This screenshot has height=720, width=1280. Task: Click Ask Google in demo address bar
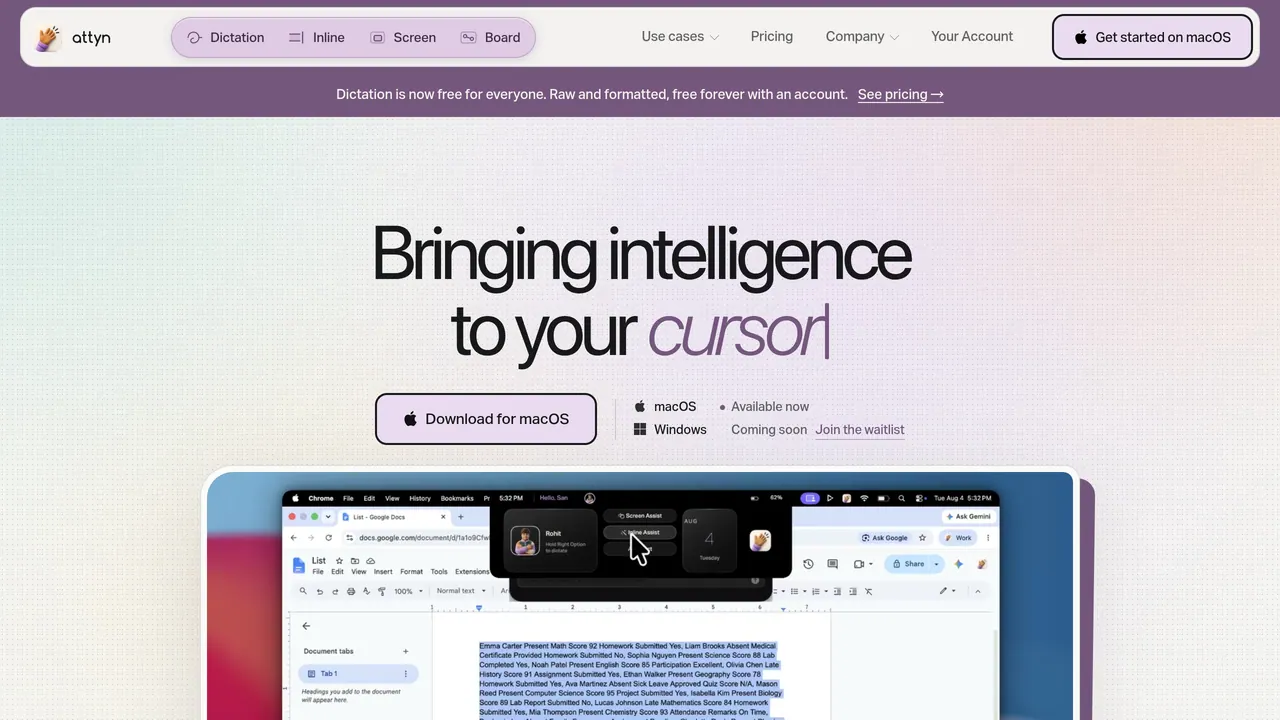pos(884,537)
